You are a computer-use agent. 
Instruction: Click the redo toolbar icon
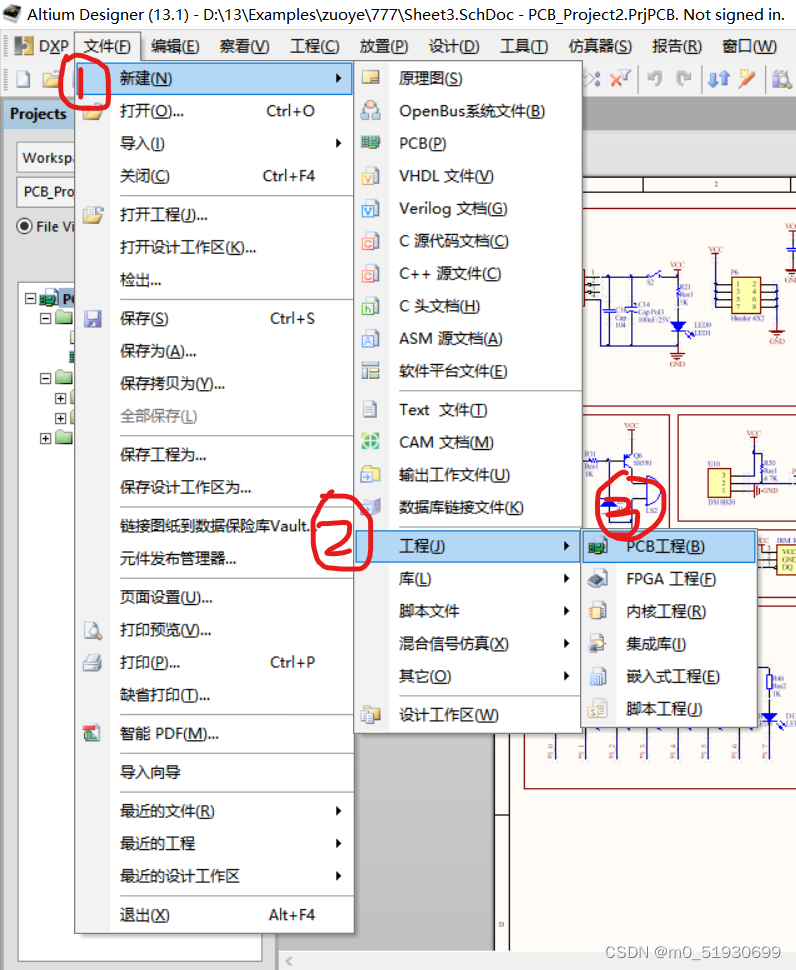point(683,79)
